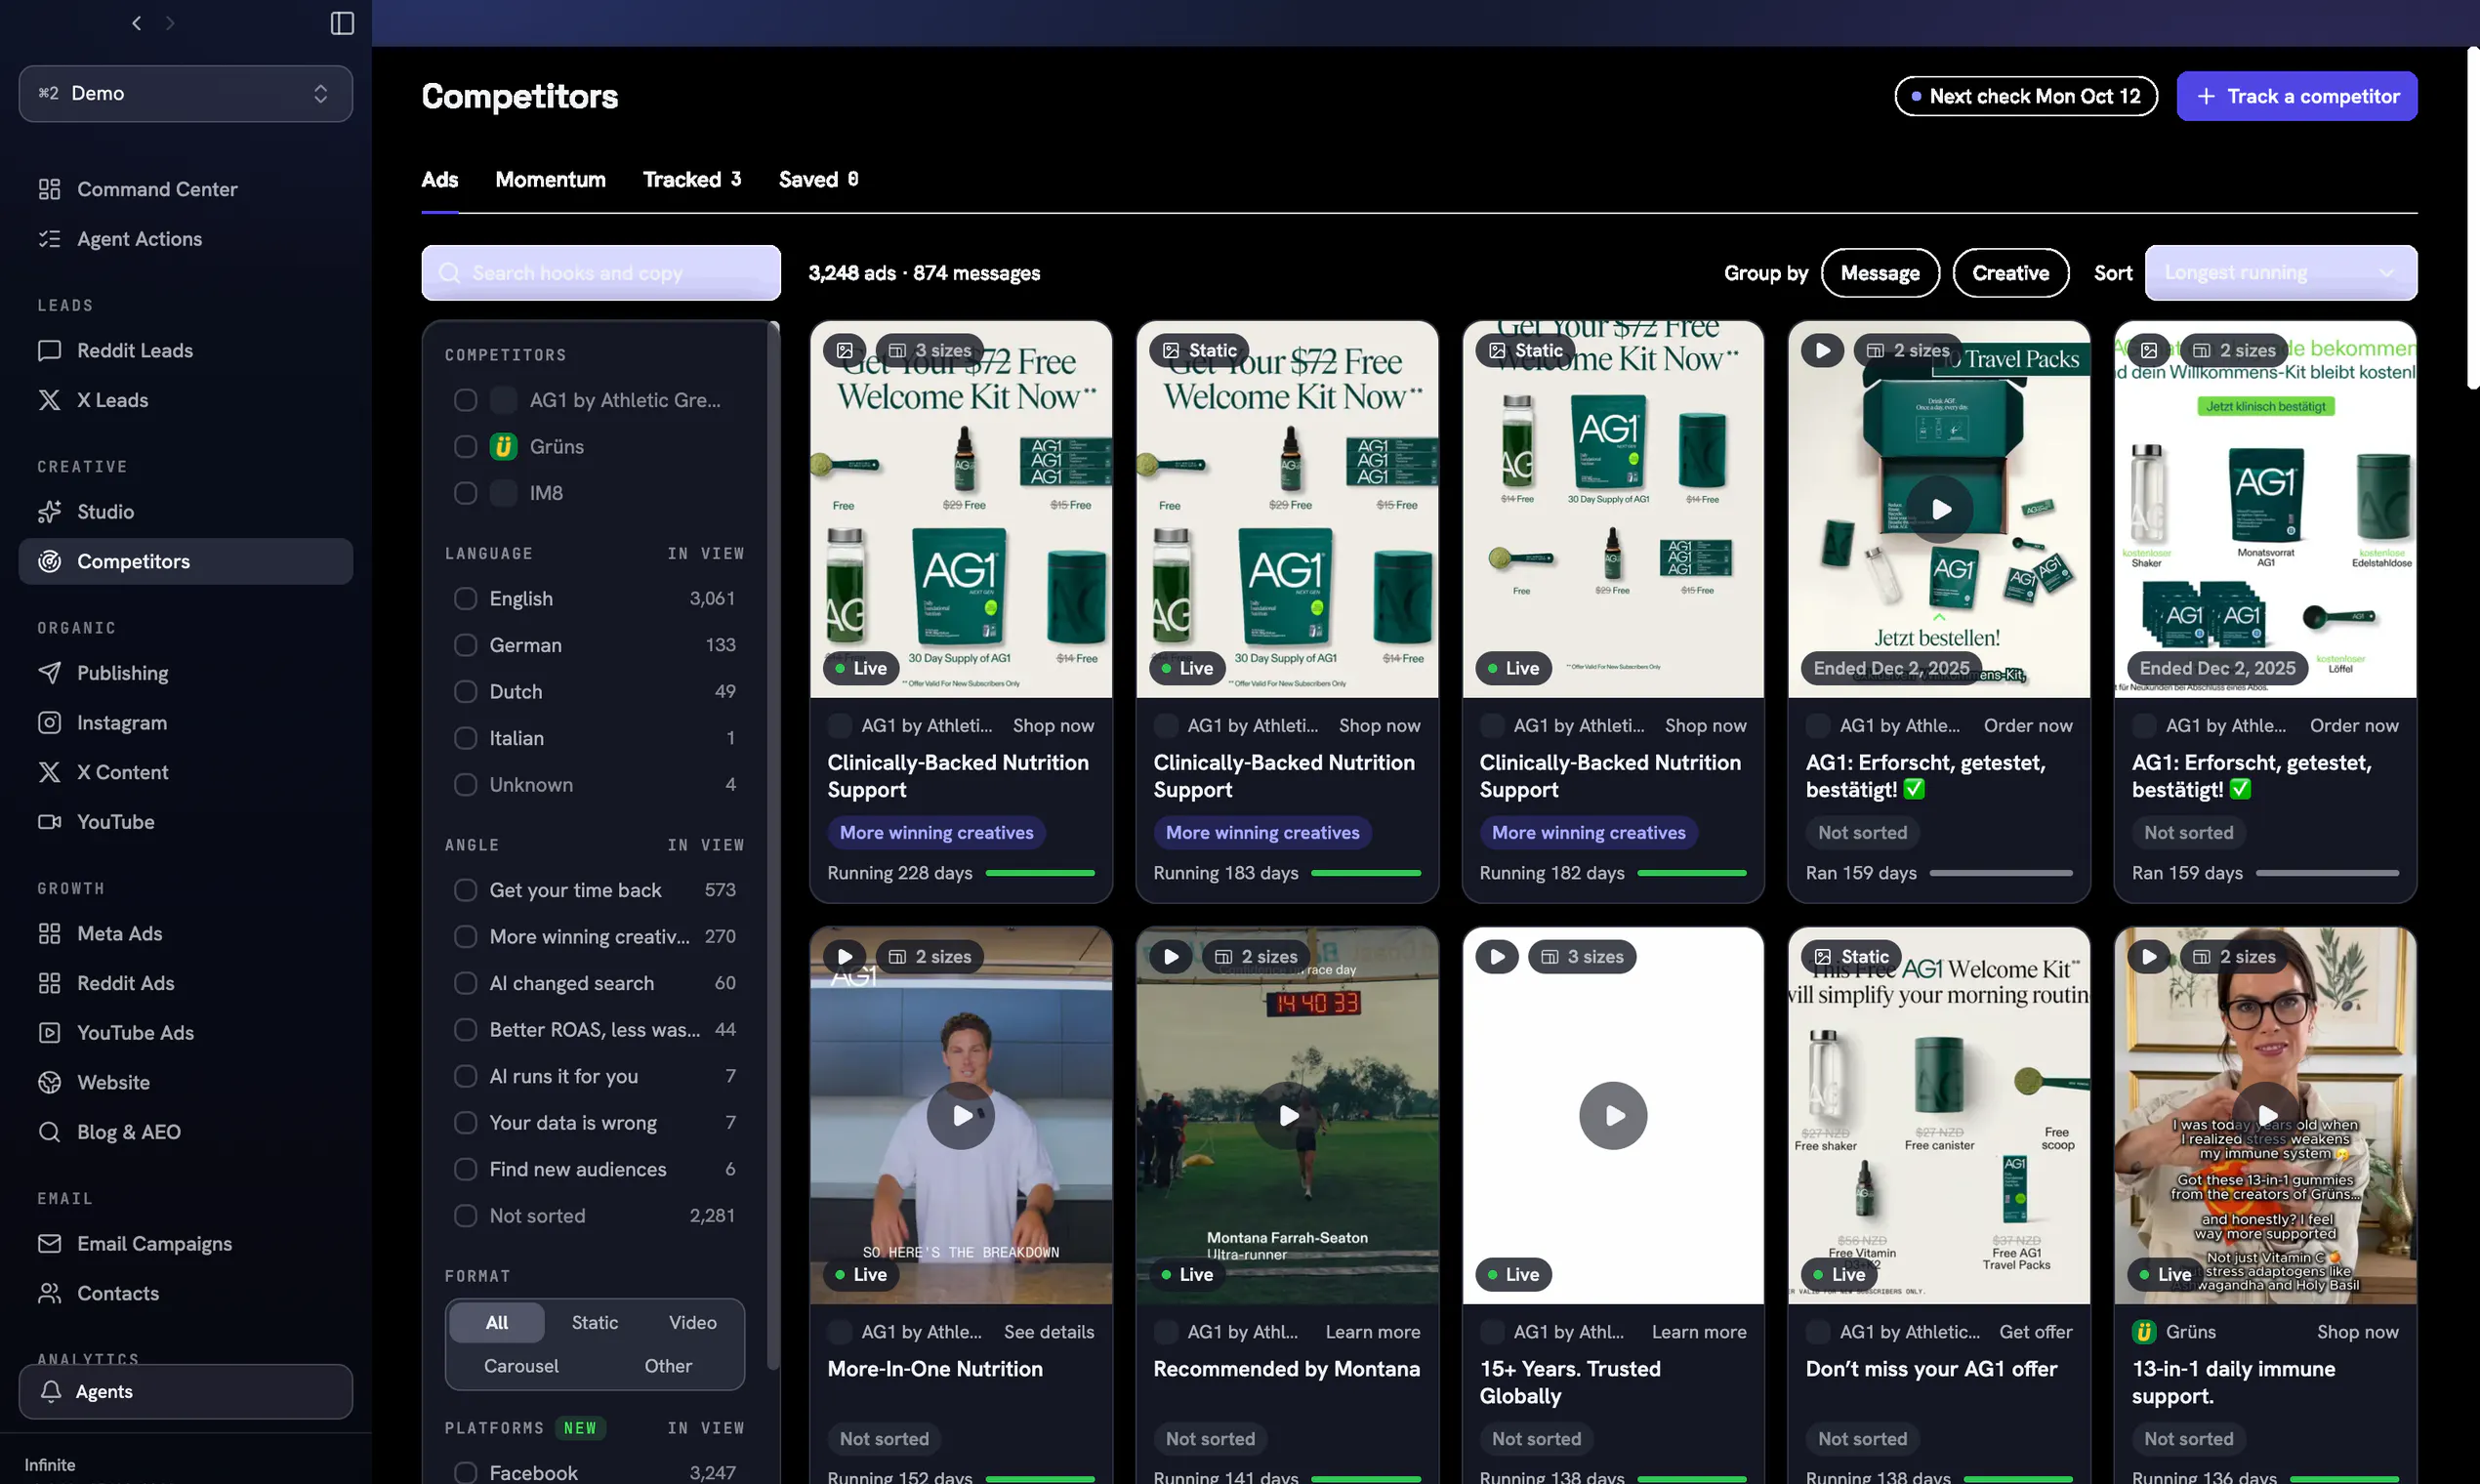This screenshot has width=2480, height=1484.
Task: Open the Studio creative tool
Action: point(185,512)
